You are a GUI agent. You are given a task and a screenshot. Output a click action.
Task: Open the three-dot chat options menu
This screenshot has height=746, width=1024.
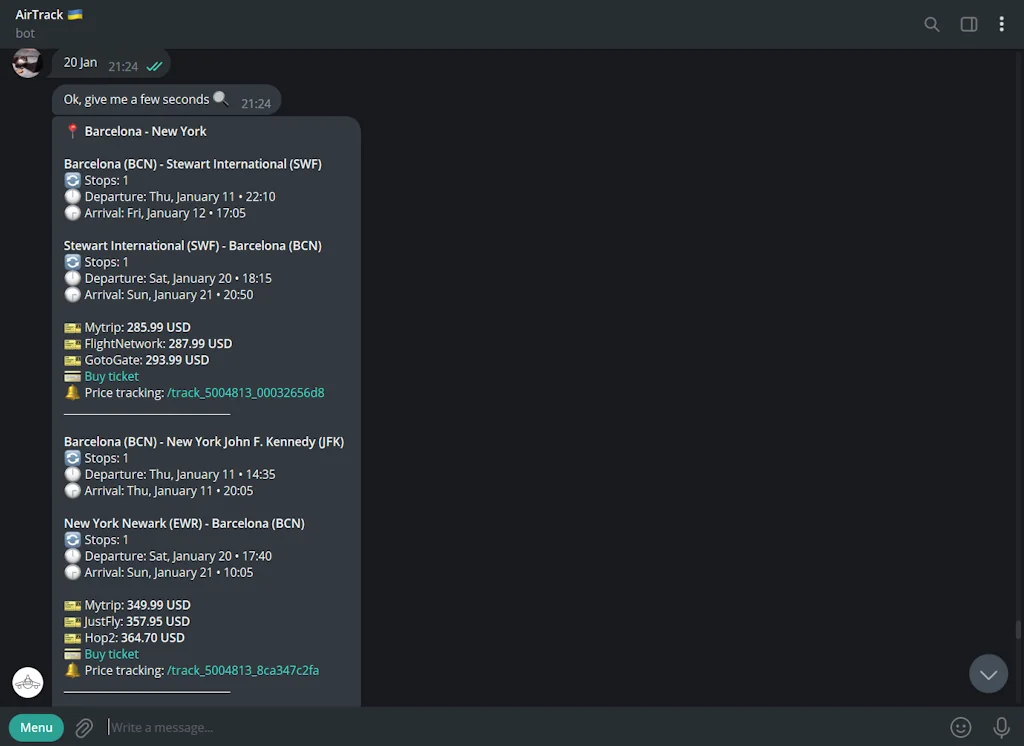point(1002,24)
